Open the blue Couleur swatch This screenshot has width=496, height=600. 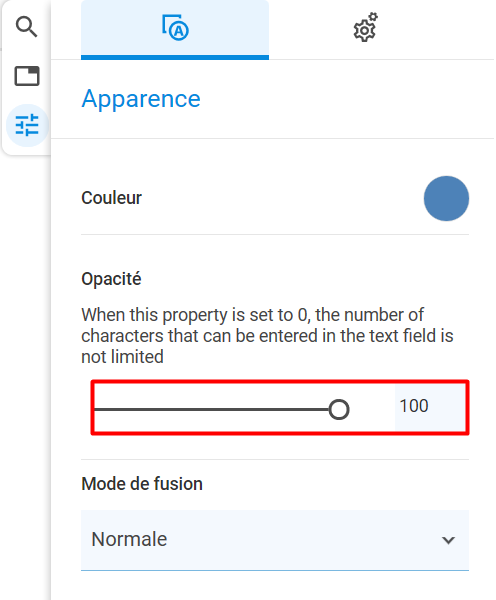tap(446, 199)
